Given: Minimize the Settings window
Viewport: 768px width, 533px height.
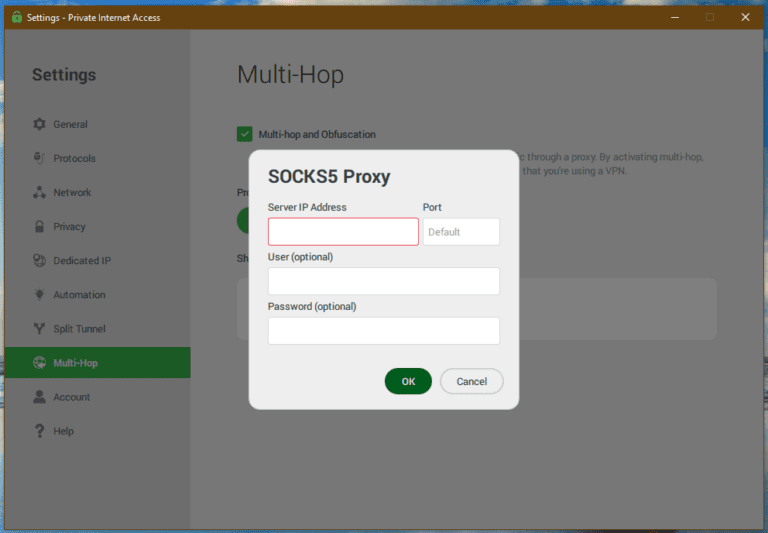Looking at the screenshot, I should tap(675, 17).
